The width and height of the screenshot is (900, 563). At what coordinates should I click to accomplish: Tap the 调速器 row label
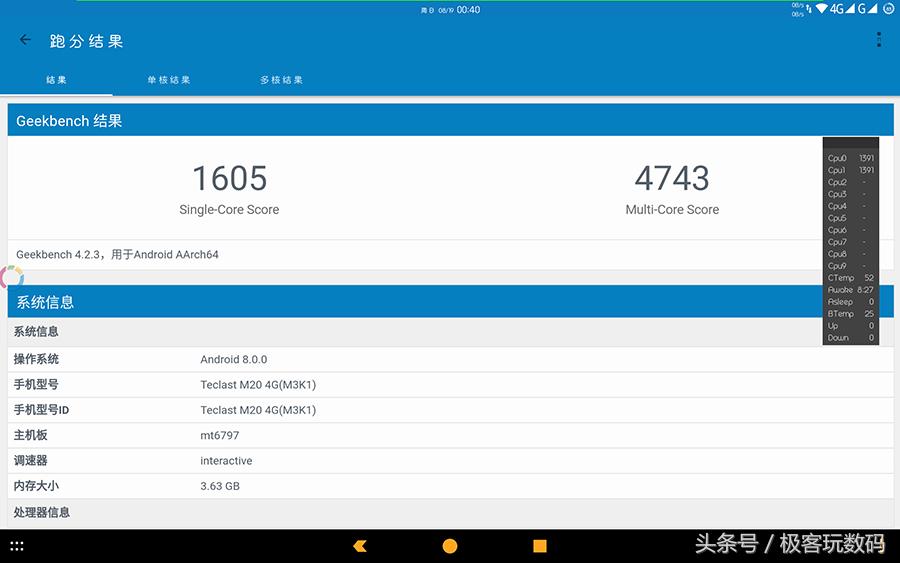(30, 460)
